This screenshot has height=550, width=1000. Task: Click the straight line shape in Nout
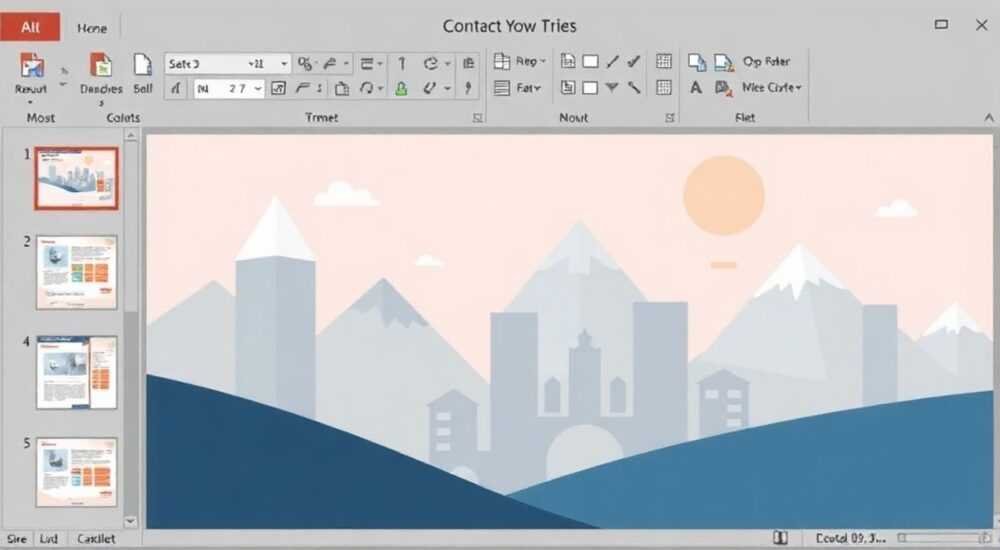coord(613,61)
